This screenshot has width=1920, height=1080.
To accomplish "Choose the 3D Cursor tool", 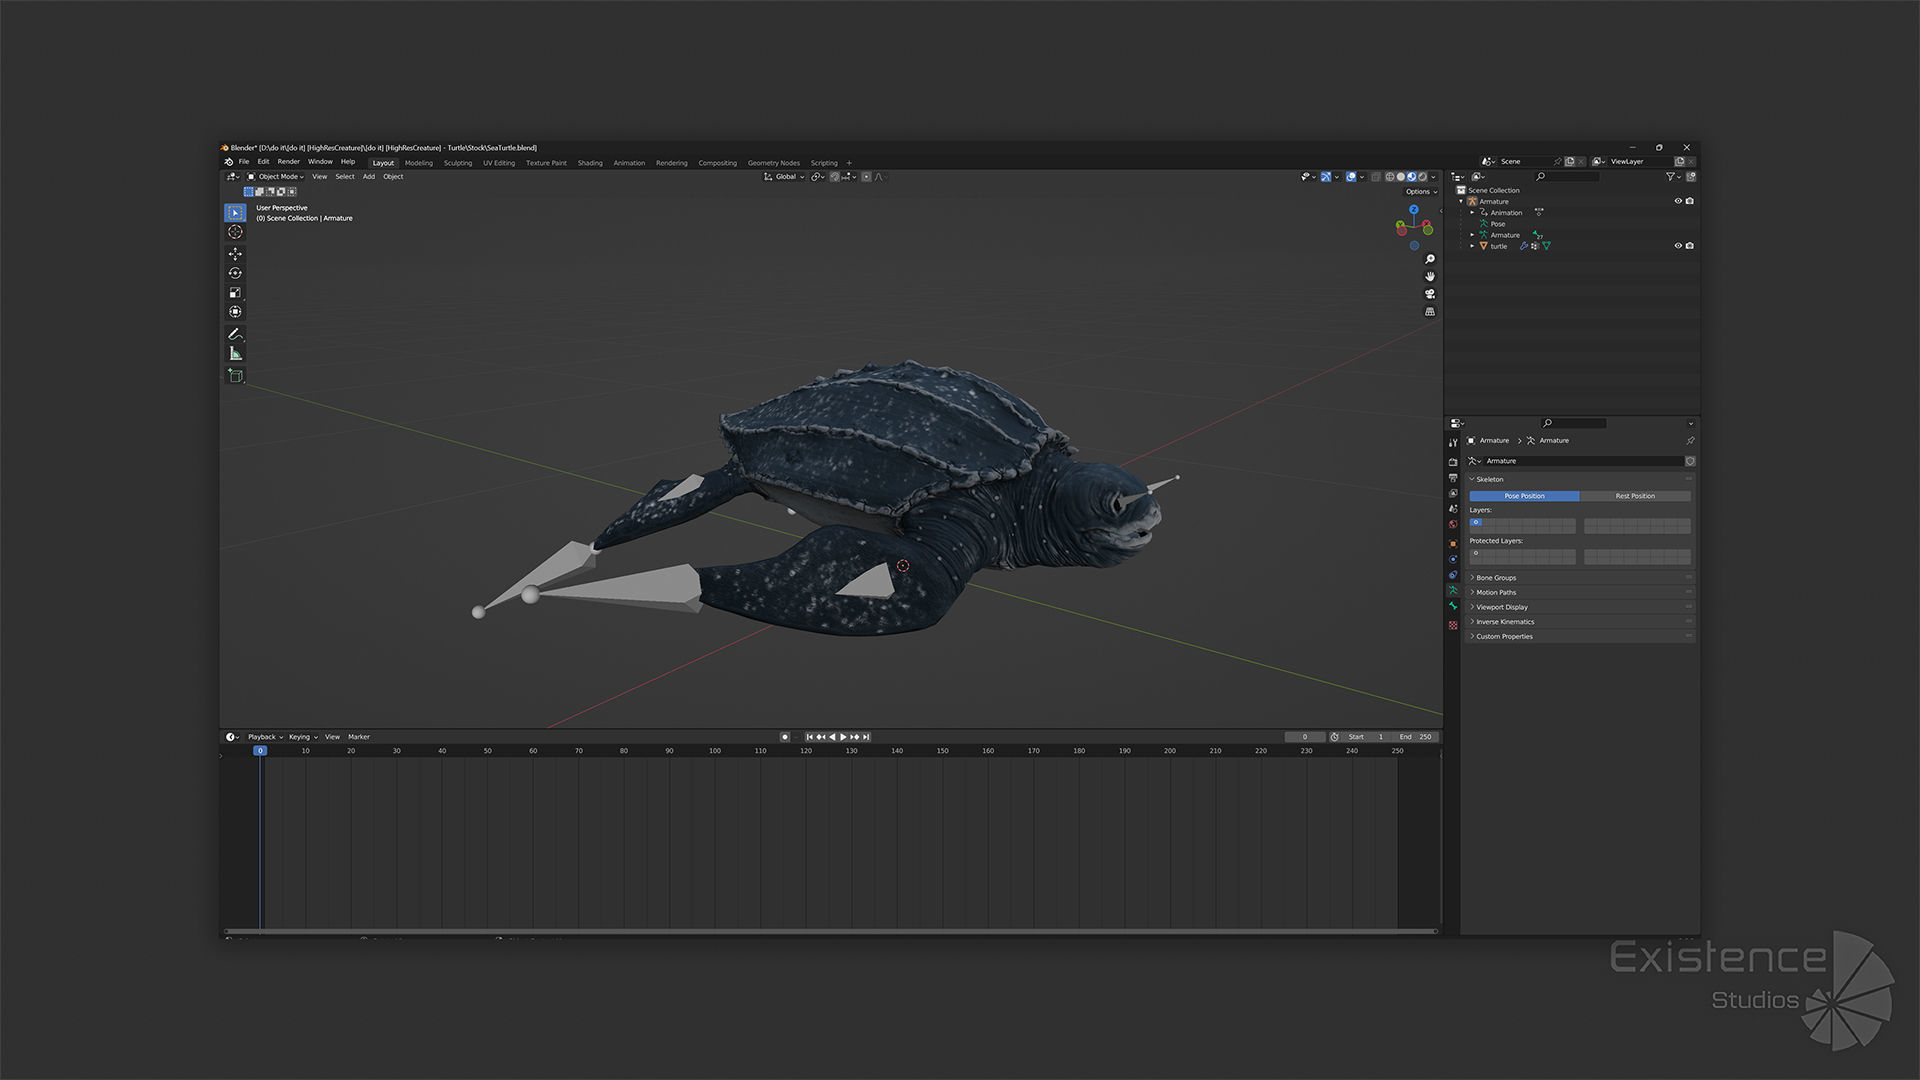I will click(x=235, y=232).
